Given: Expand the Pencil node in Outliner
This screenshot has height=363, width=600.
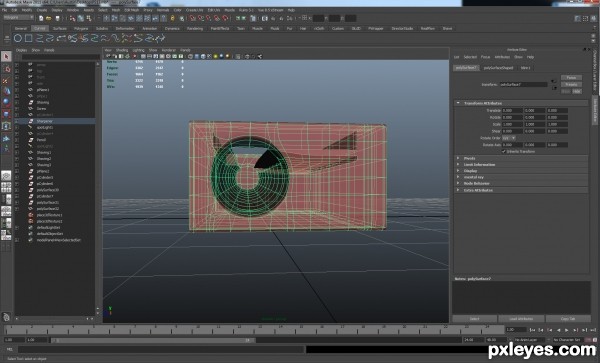Looking at the screenshot, I should pos(17,140).
